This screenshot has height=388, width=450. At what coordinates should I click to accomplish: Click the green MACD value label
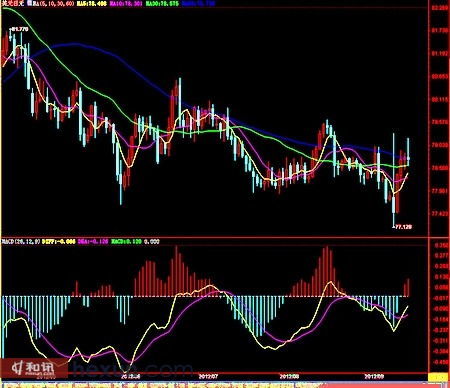pos(126,241)
